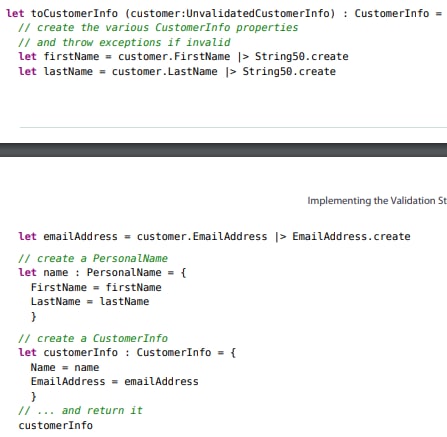
Task: Click comment 'and throw exceptions if invalid'
Action: click(124, 43)
